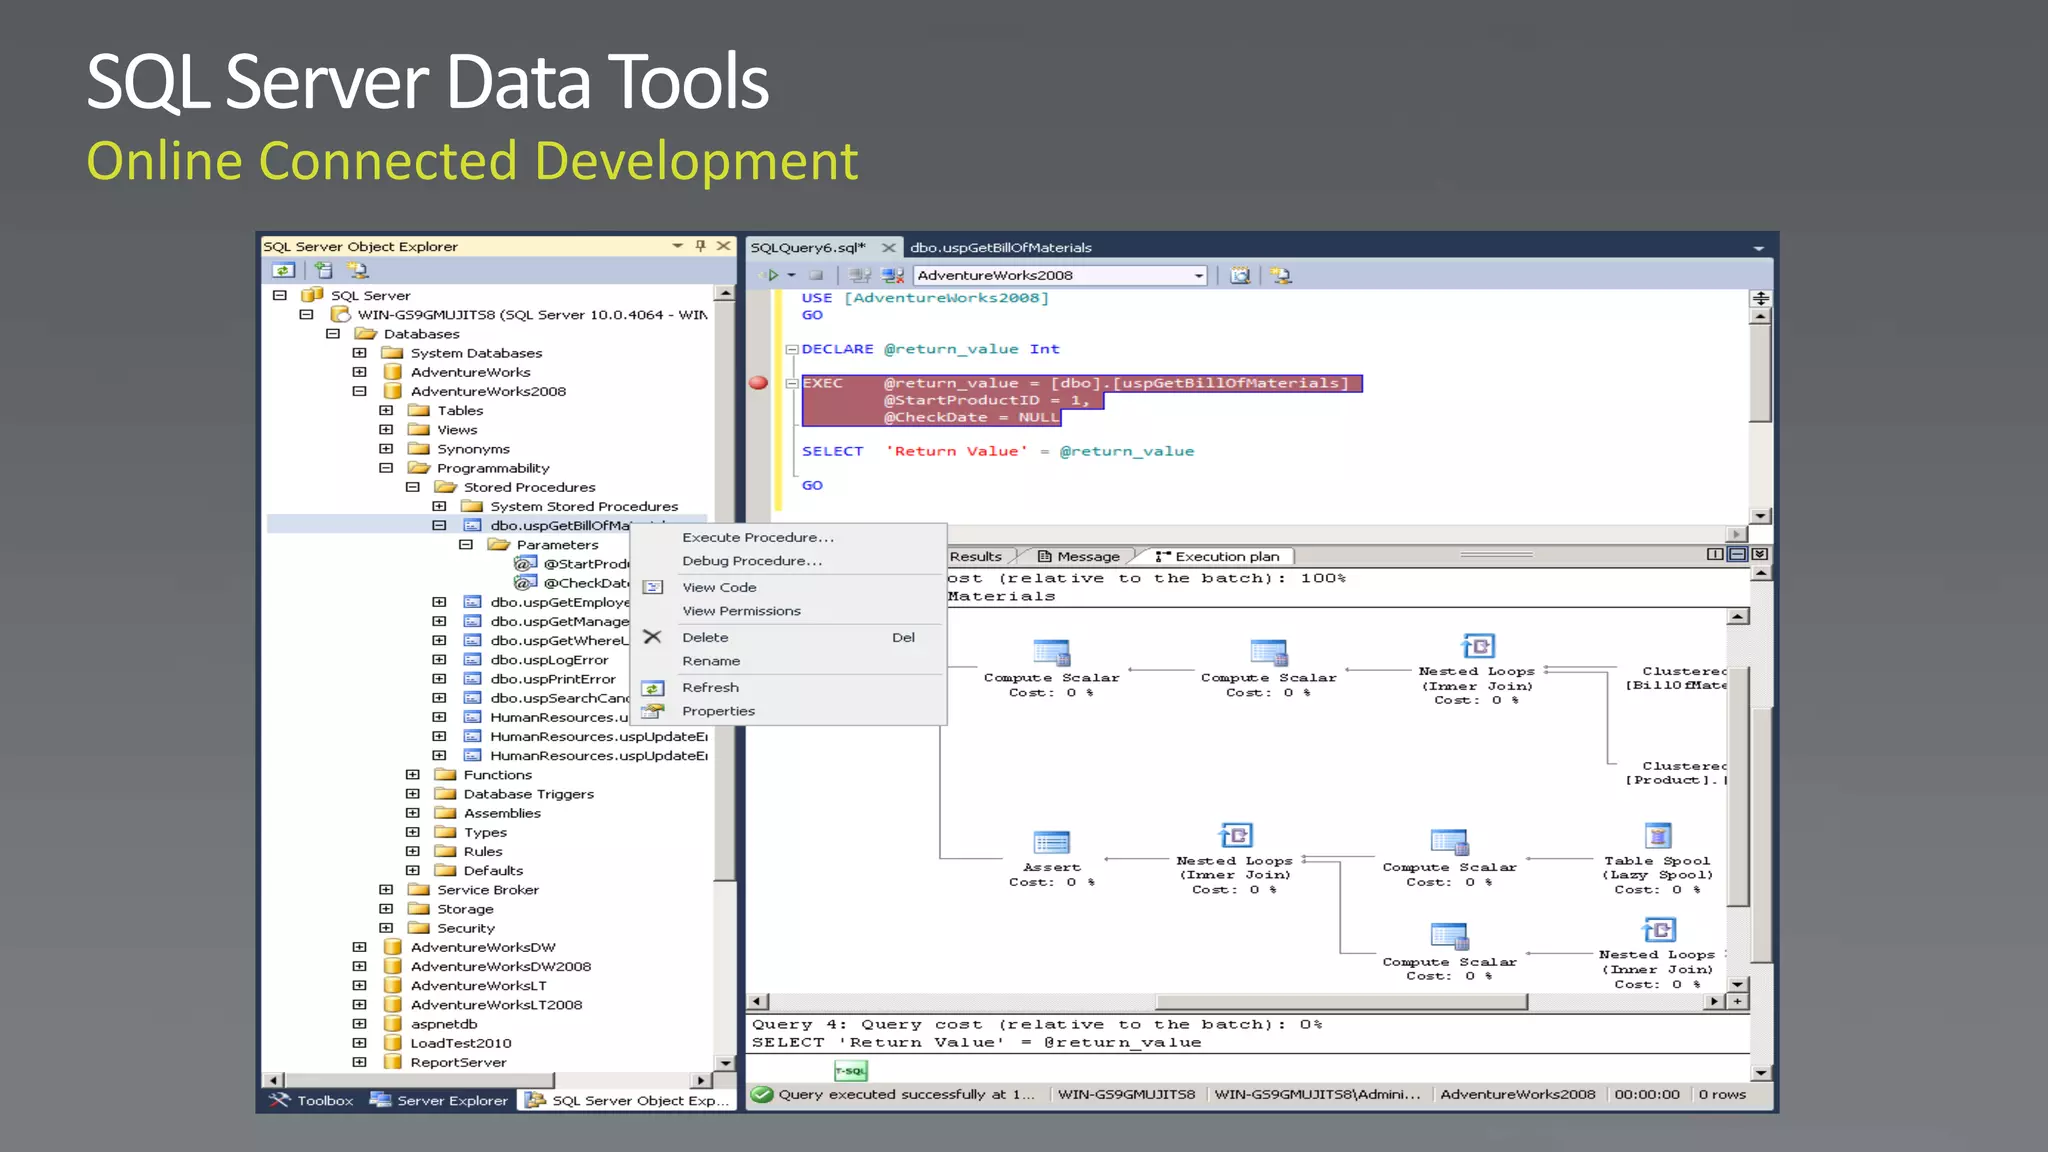Click the Tables folder icon
Screen dimensions: 2048x1152
(419, 411)
